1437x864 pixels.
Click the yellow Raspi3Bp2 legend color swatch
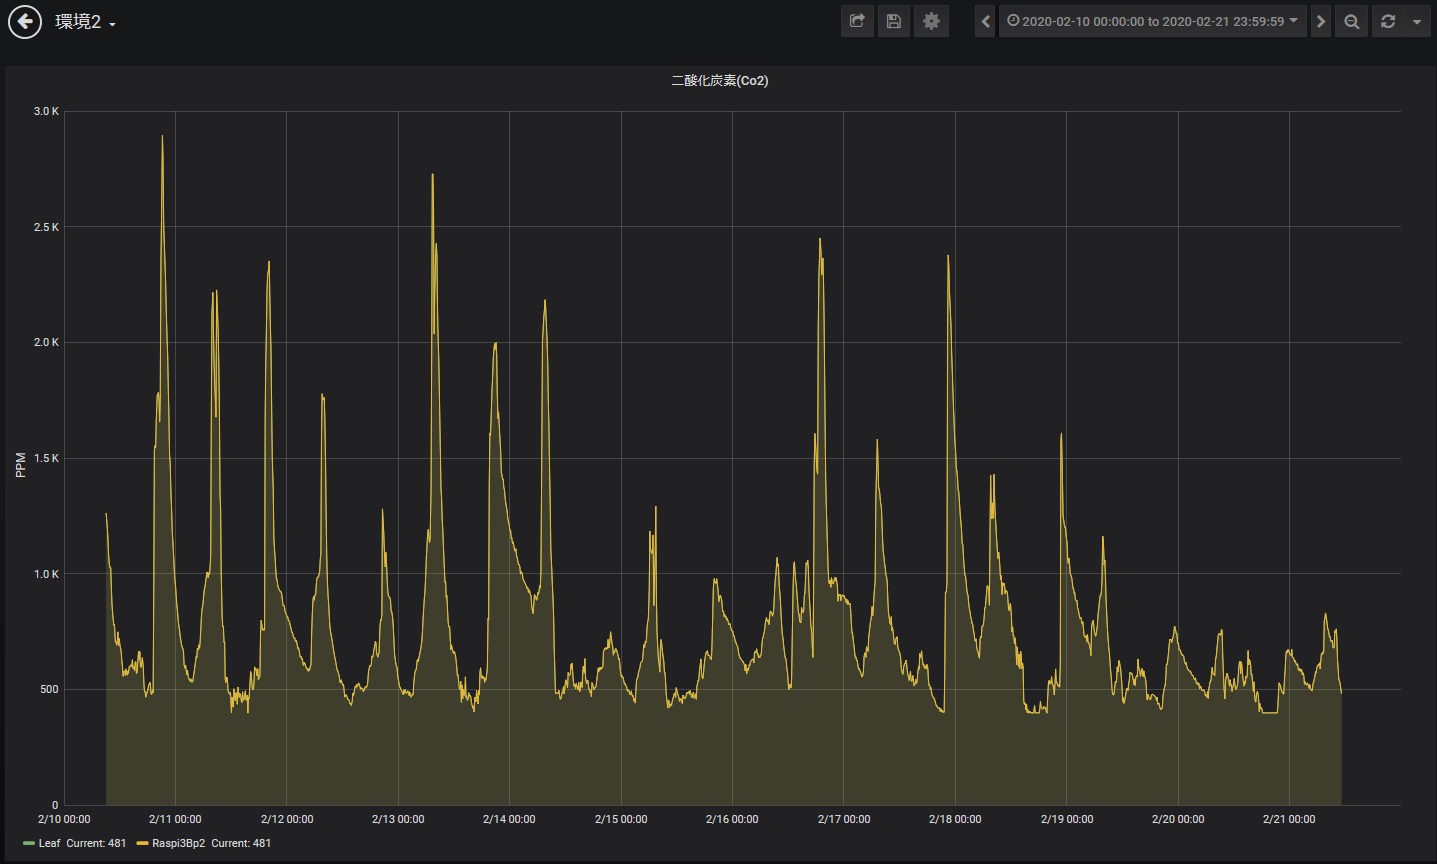[143, 843]
